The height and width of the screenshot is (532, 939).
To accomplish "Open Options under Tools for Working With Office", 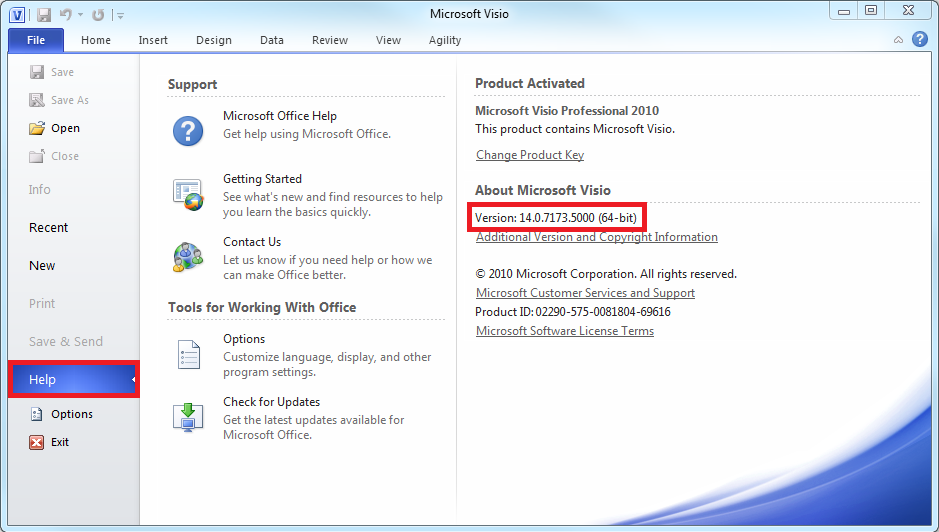I will click(x=244, y=339).
